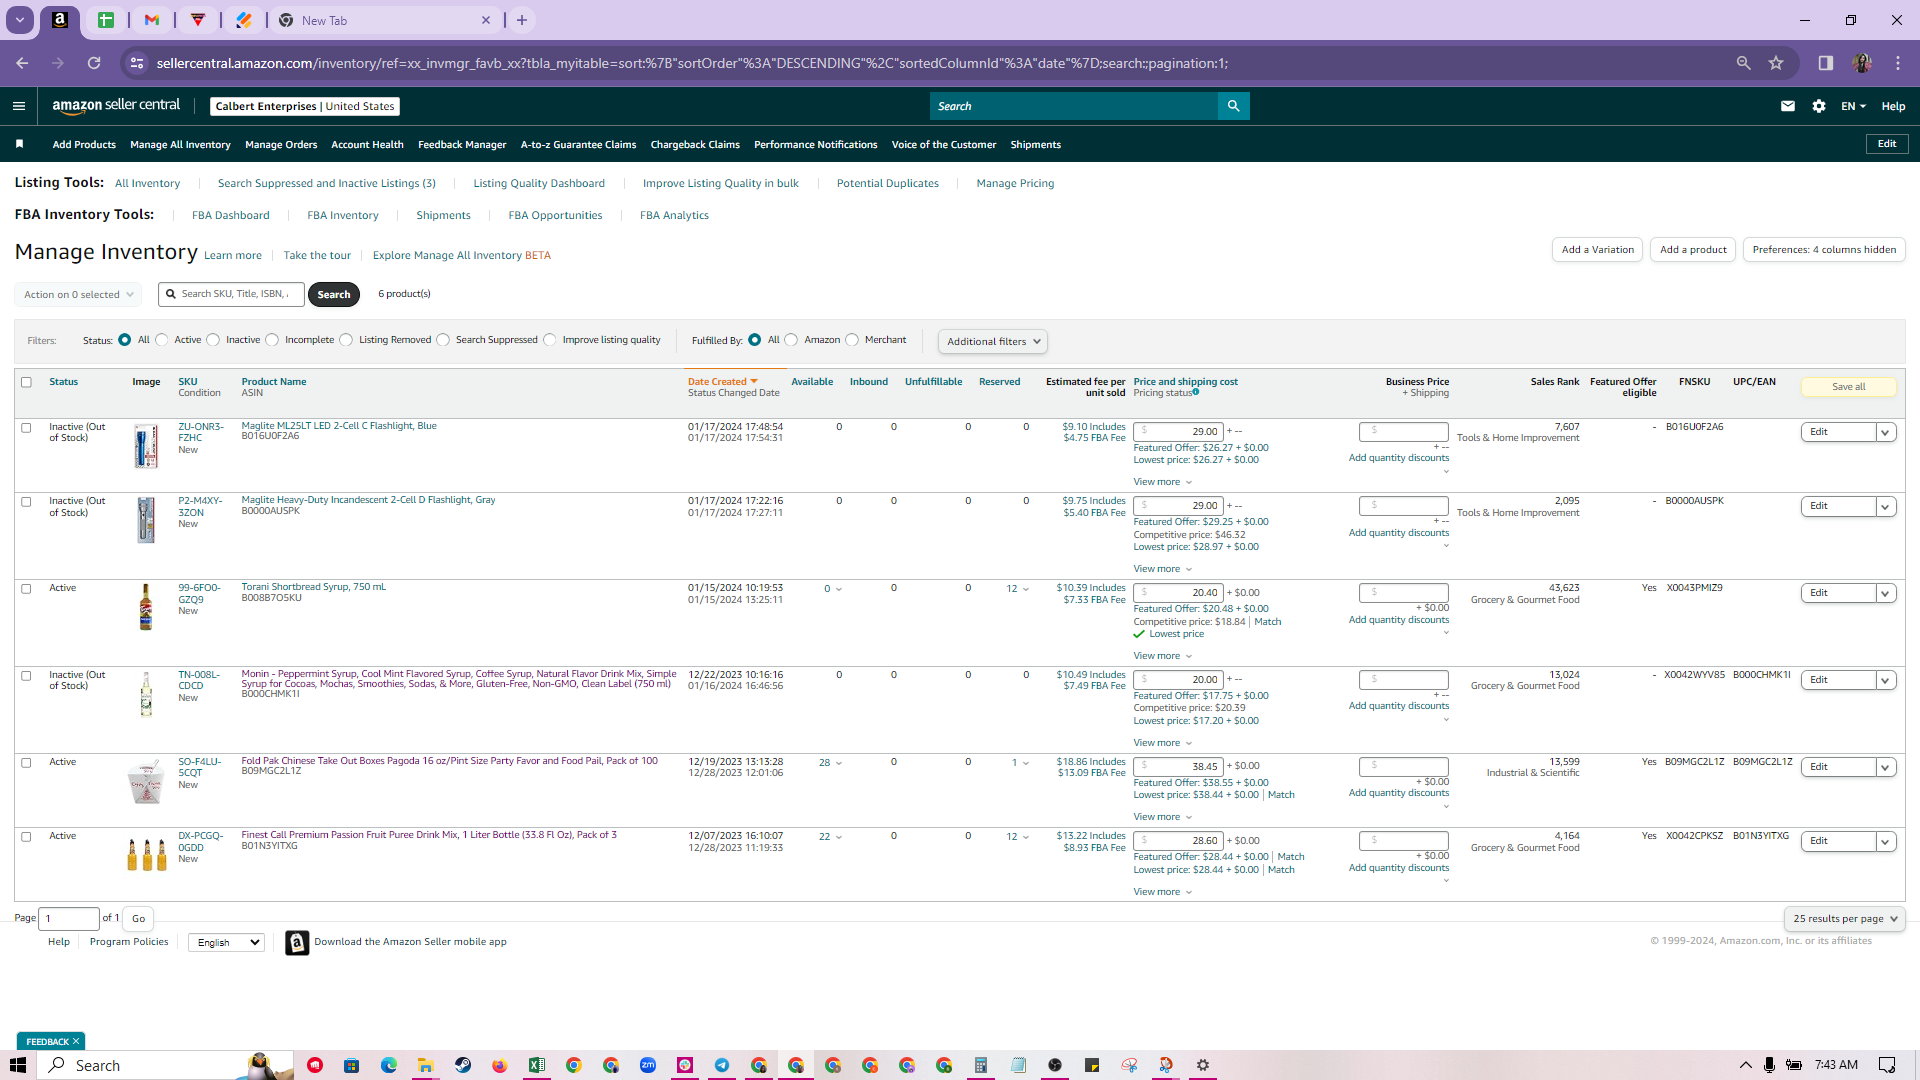This screenshot has height=1080, width=1920.
Task: Open File Explorer from the taskbar
Action: [x=425, y=1065]
